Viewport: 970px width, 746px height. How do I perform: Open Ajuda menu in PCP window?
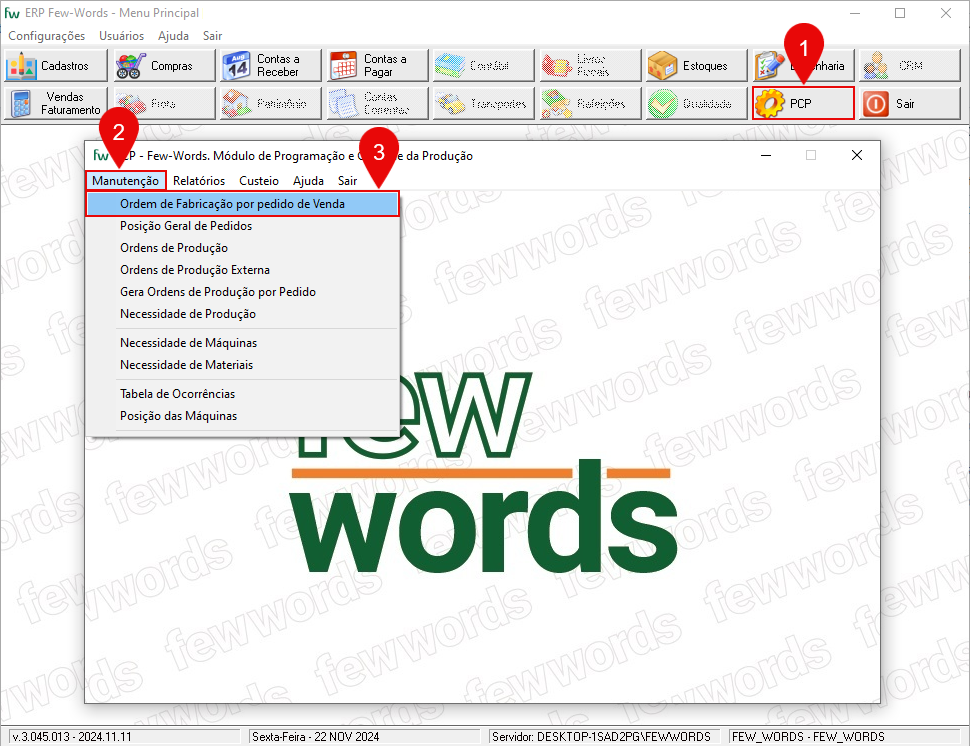(x=308, y=181)
